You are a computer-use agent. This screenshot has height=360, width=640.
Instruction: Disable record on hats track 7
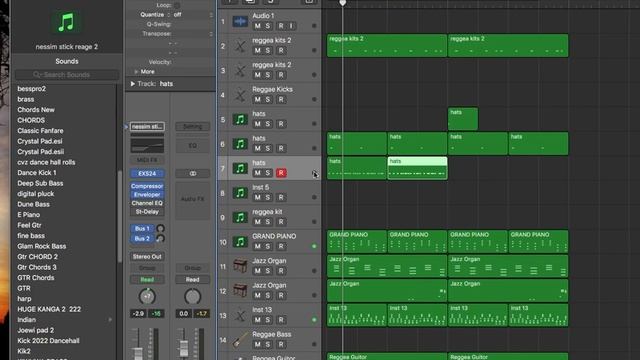(281, 173)
